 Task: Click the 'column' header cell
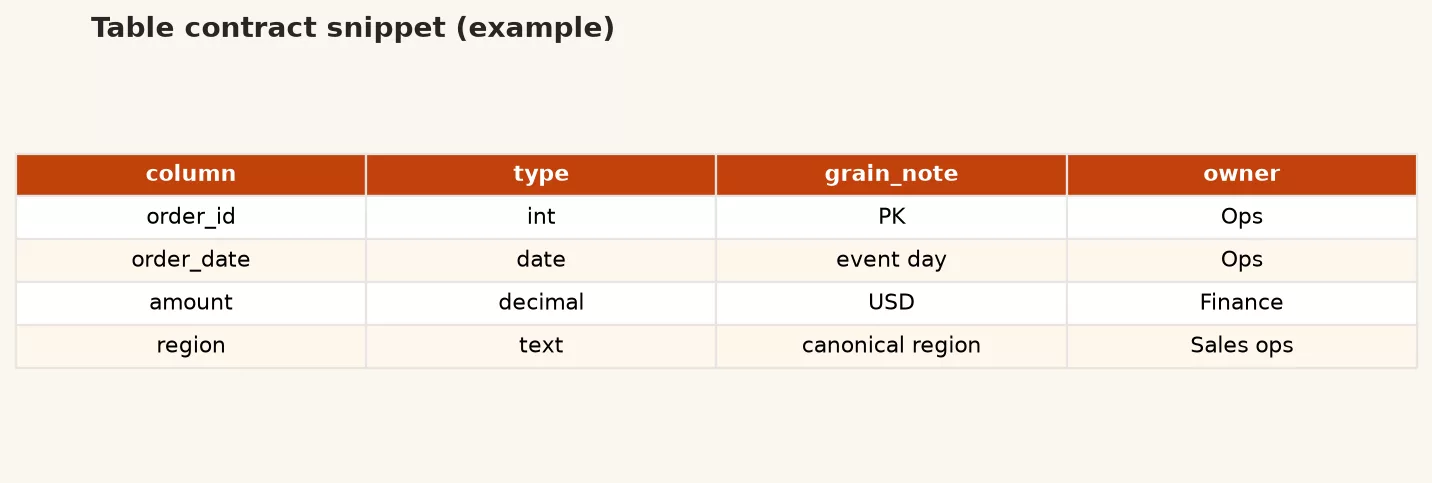click(x=191, y=174)
